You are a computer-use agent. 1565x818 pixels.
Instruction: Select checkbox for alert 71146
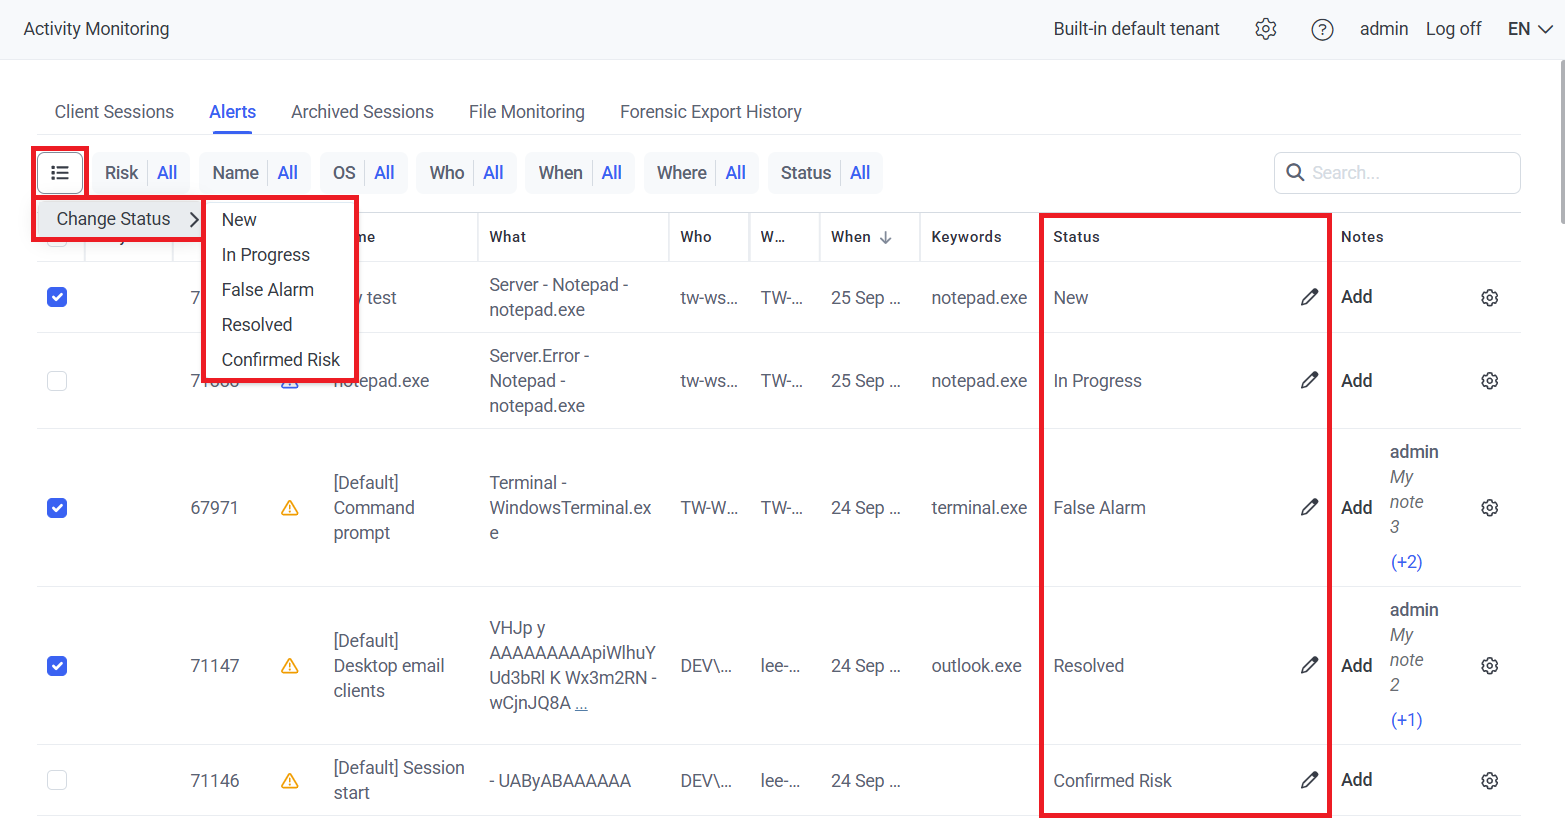(57, 780)
